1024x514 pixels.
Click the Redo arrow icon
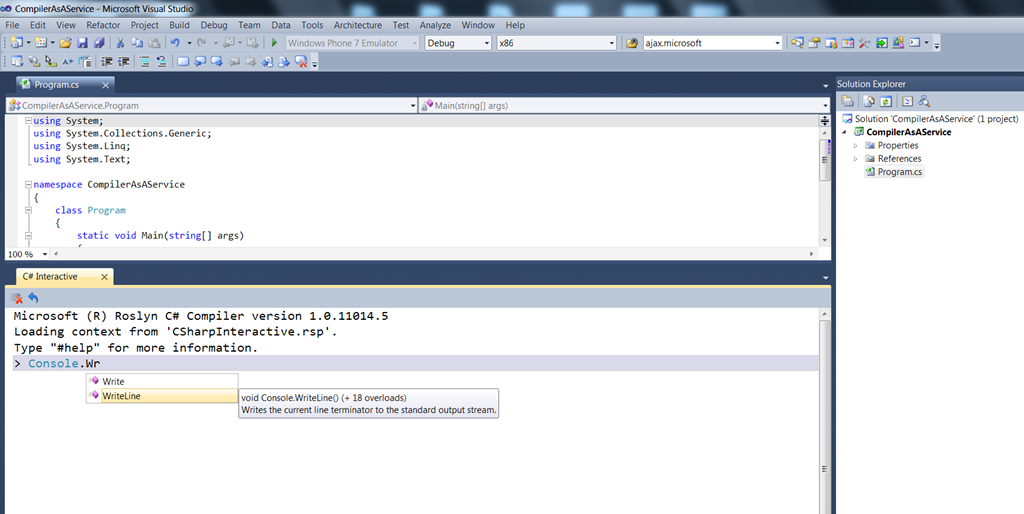point(202,43)
